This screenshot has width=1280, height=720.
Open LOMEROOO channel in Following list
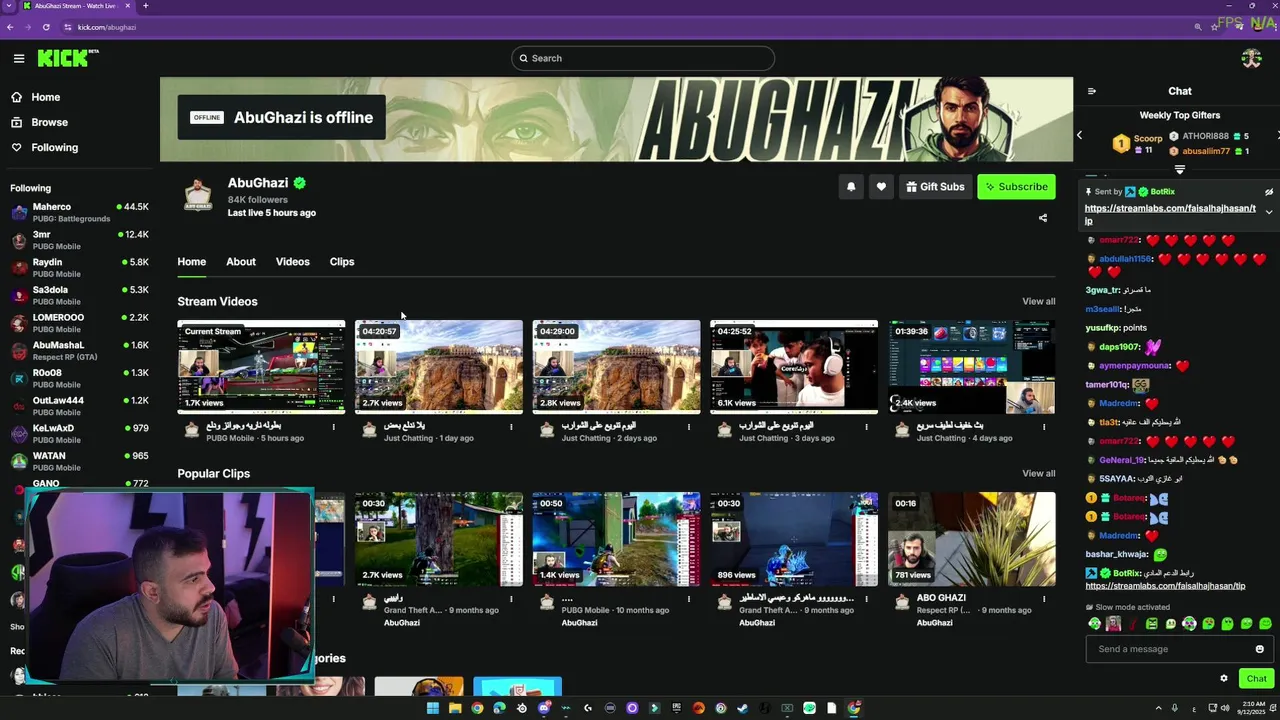[80, 323]
